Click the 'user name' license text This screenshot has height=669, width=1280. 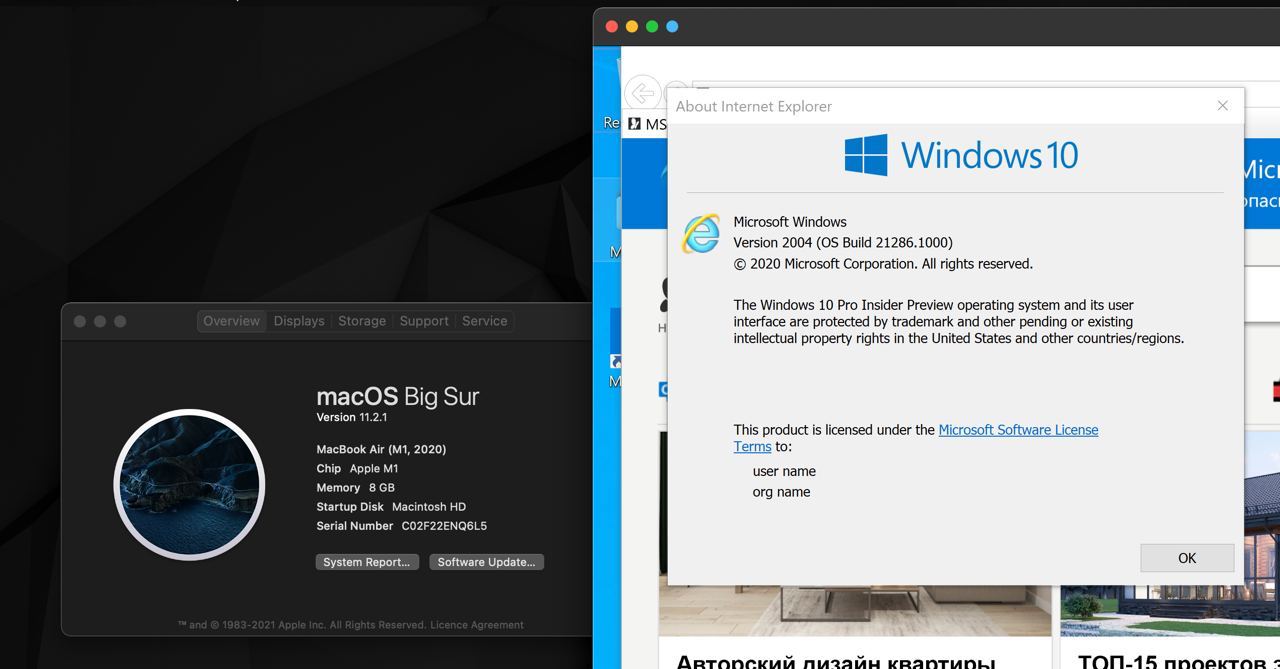click(x=784, y=471)
